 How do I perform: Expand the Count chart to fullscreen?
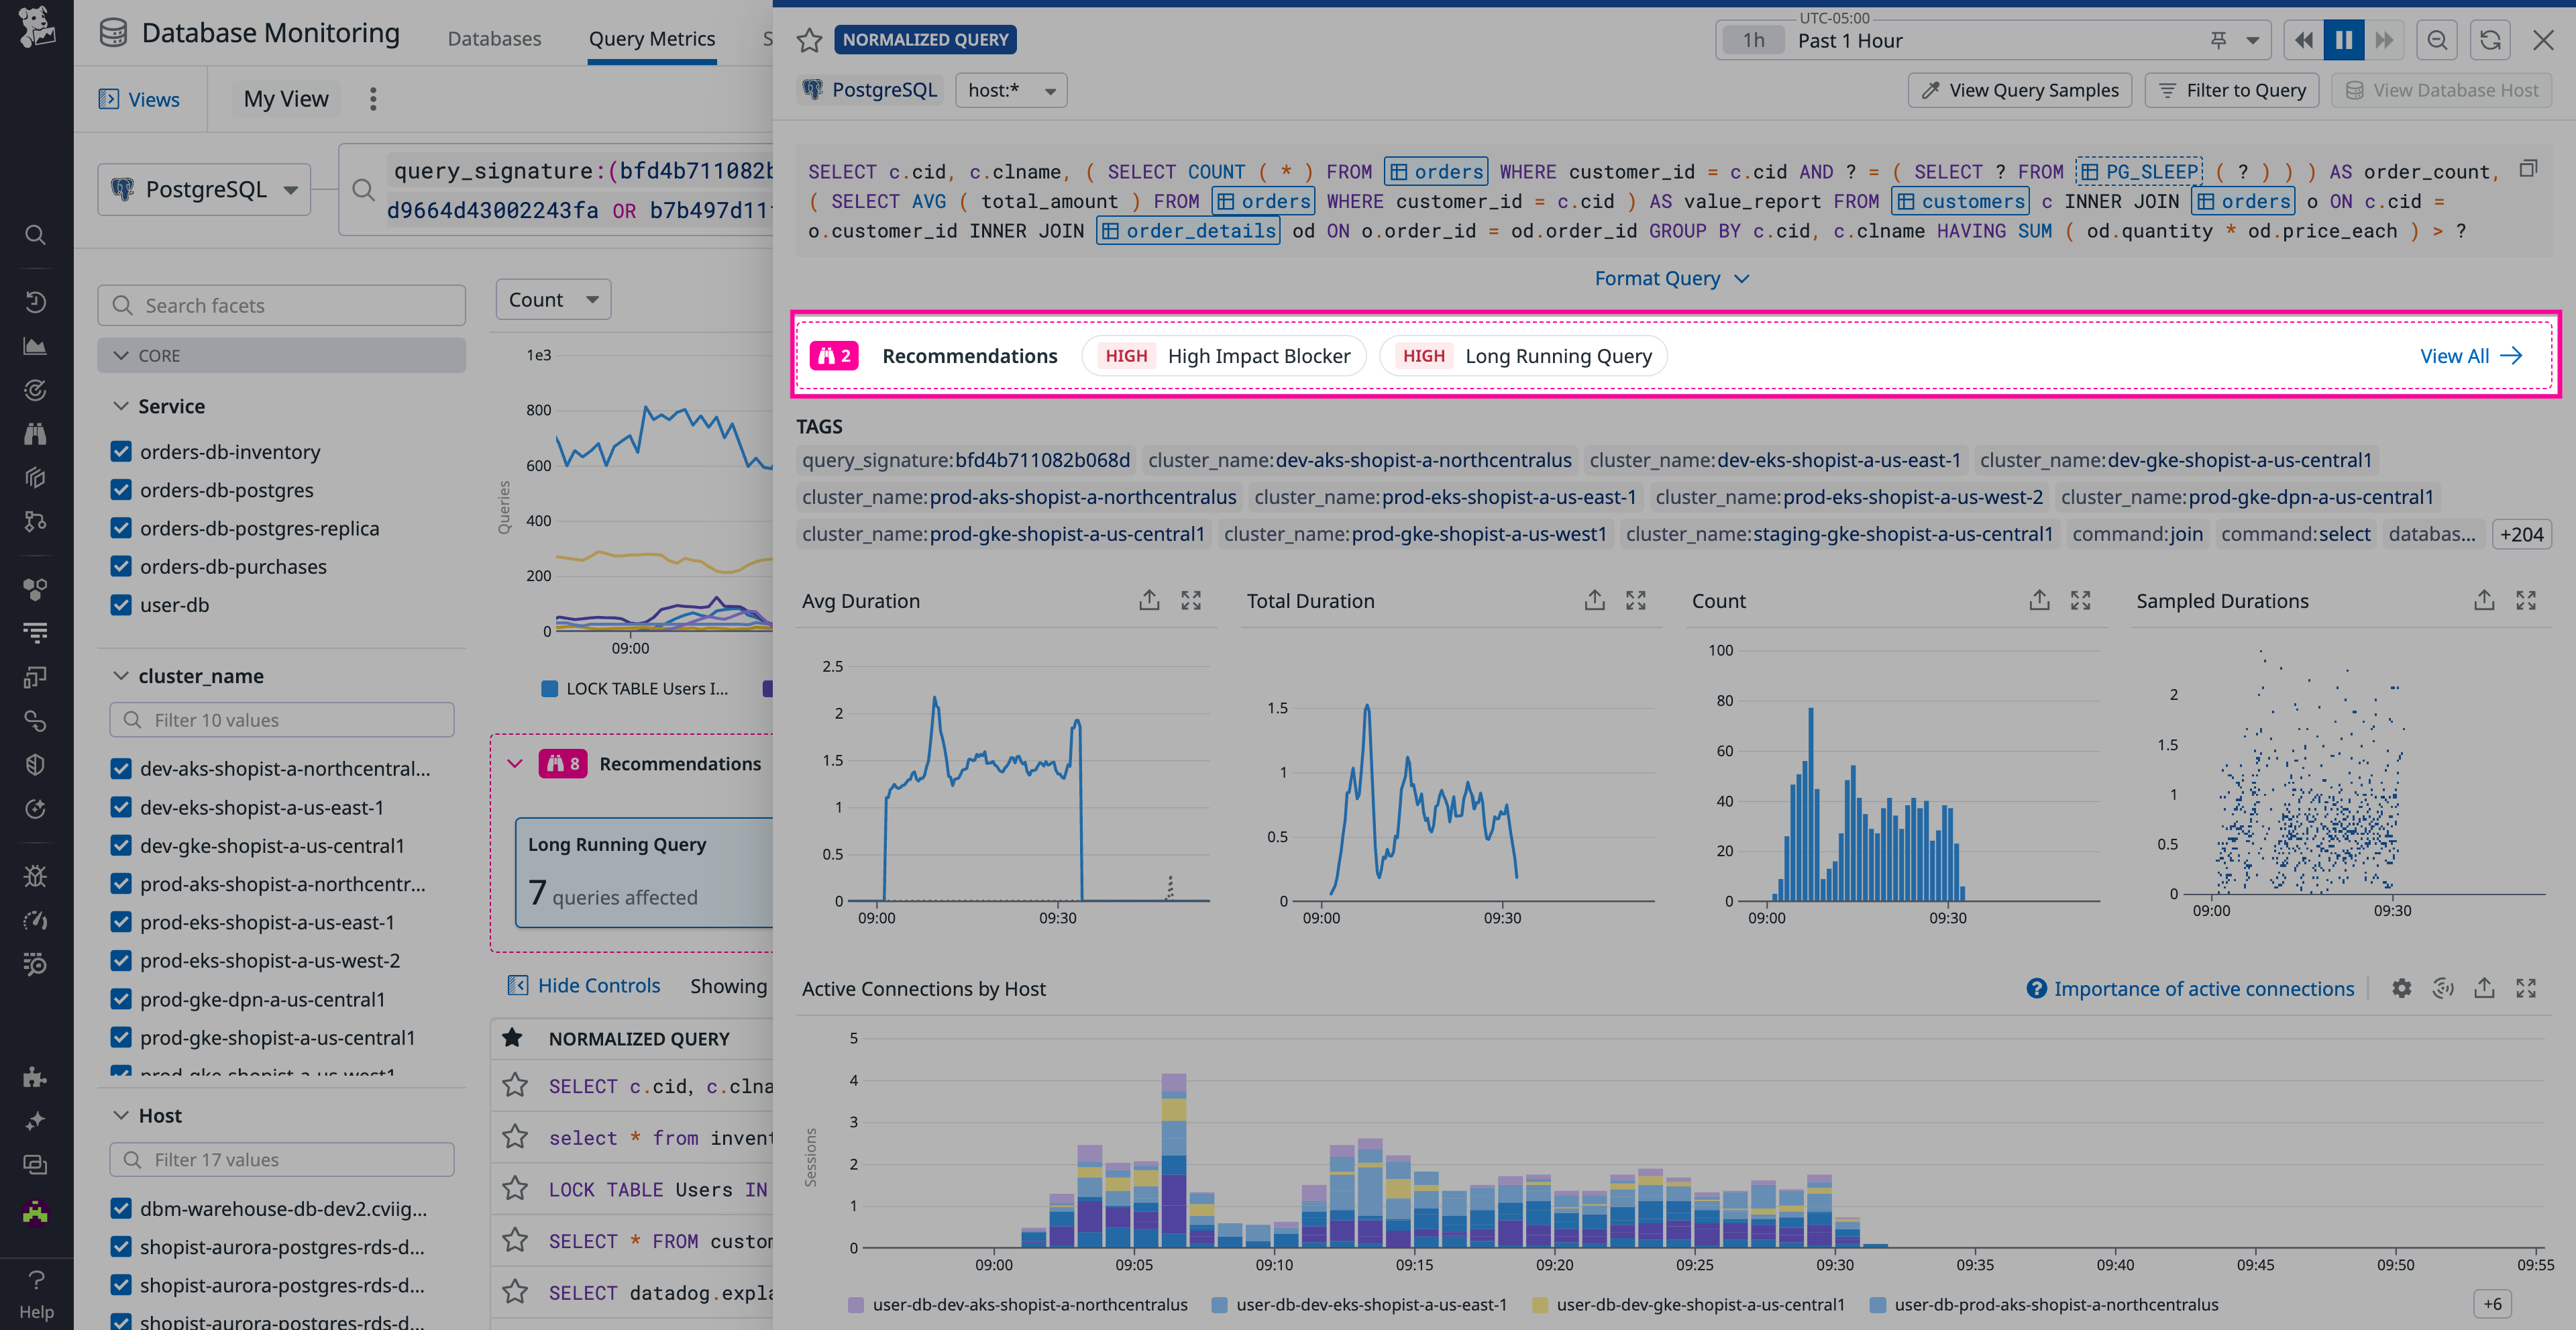pos(2081,600)
